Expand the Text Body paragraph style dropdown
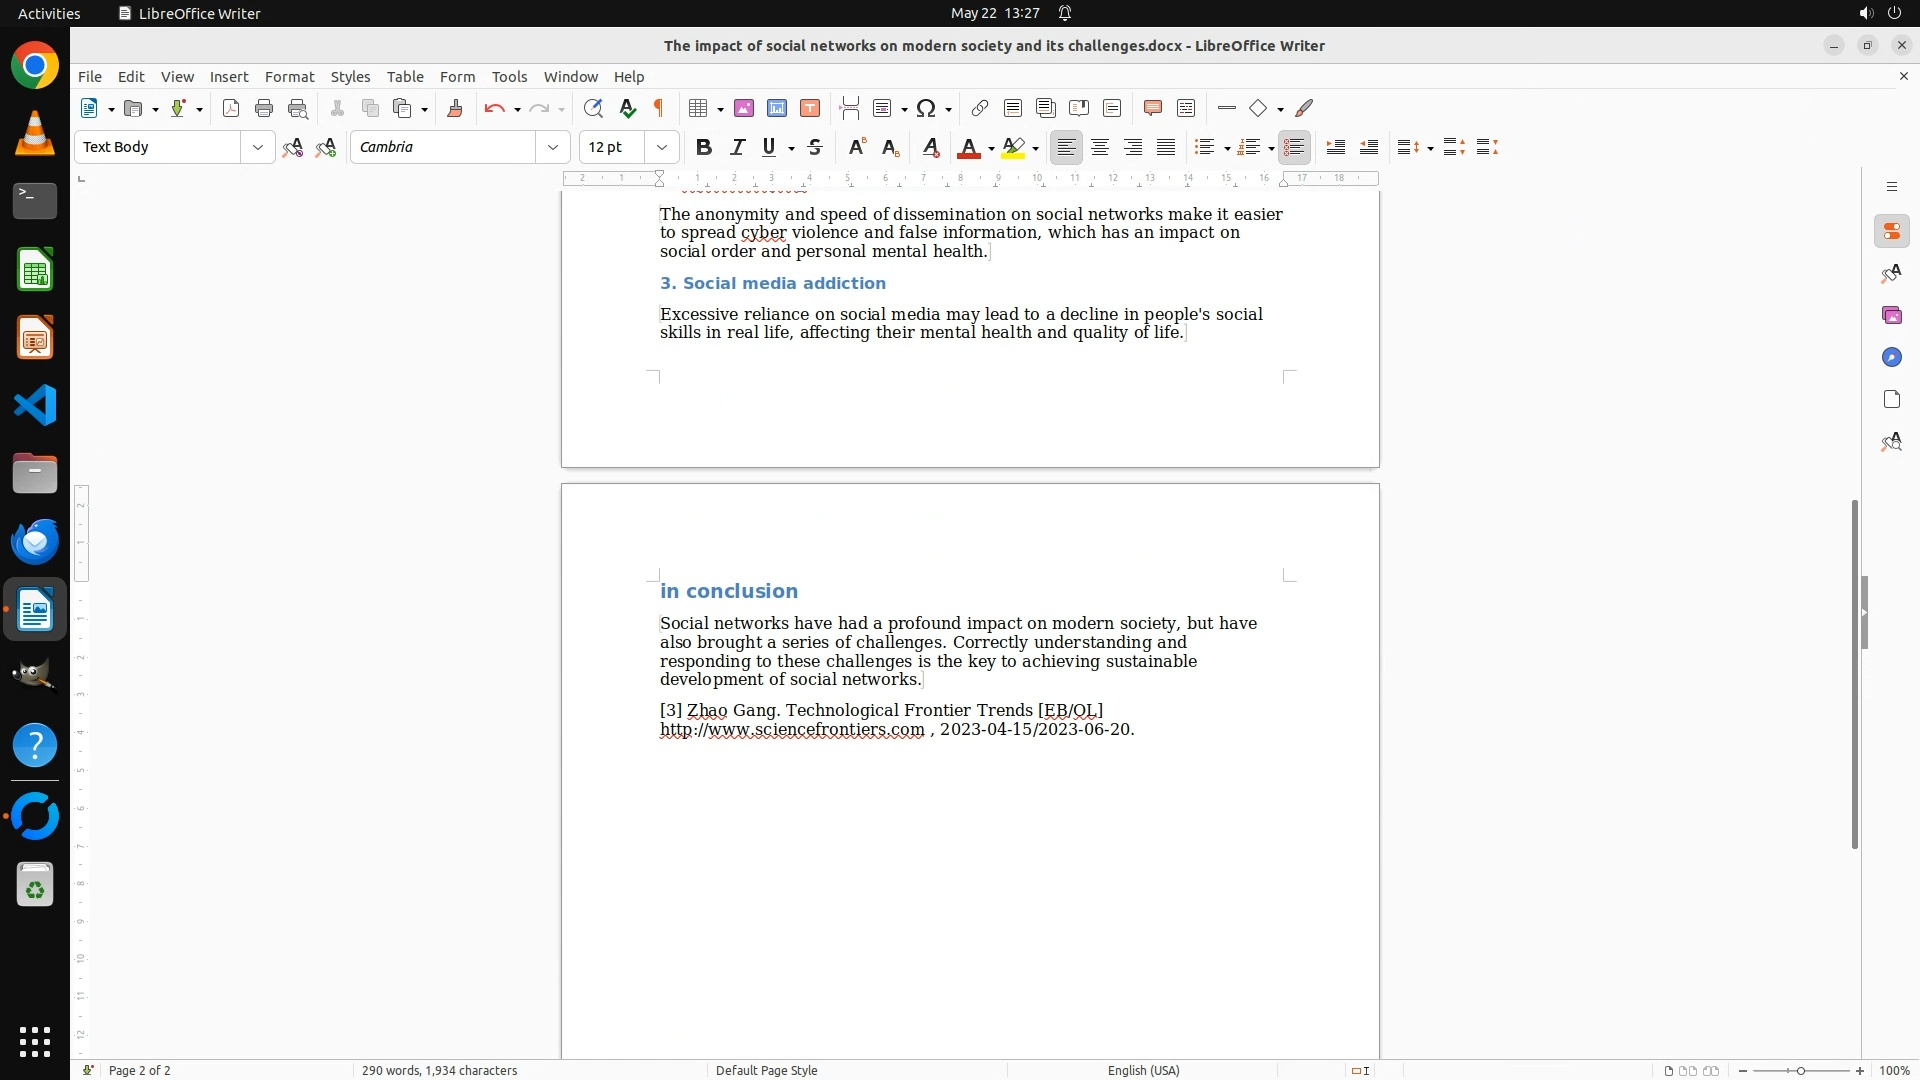Viewport: 1920px width, 1080px height. (258, 148)
